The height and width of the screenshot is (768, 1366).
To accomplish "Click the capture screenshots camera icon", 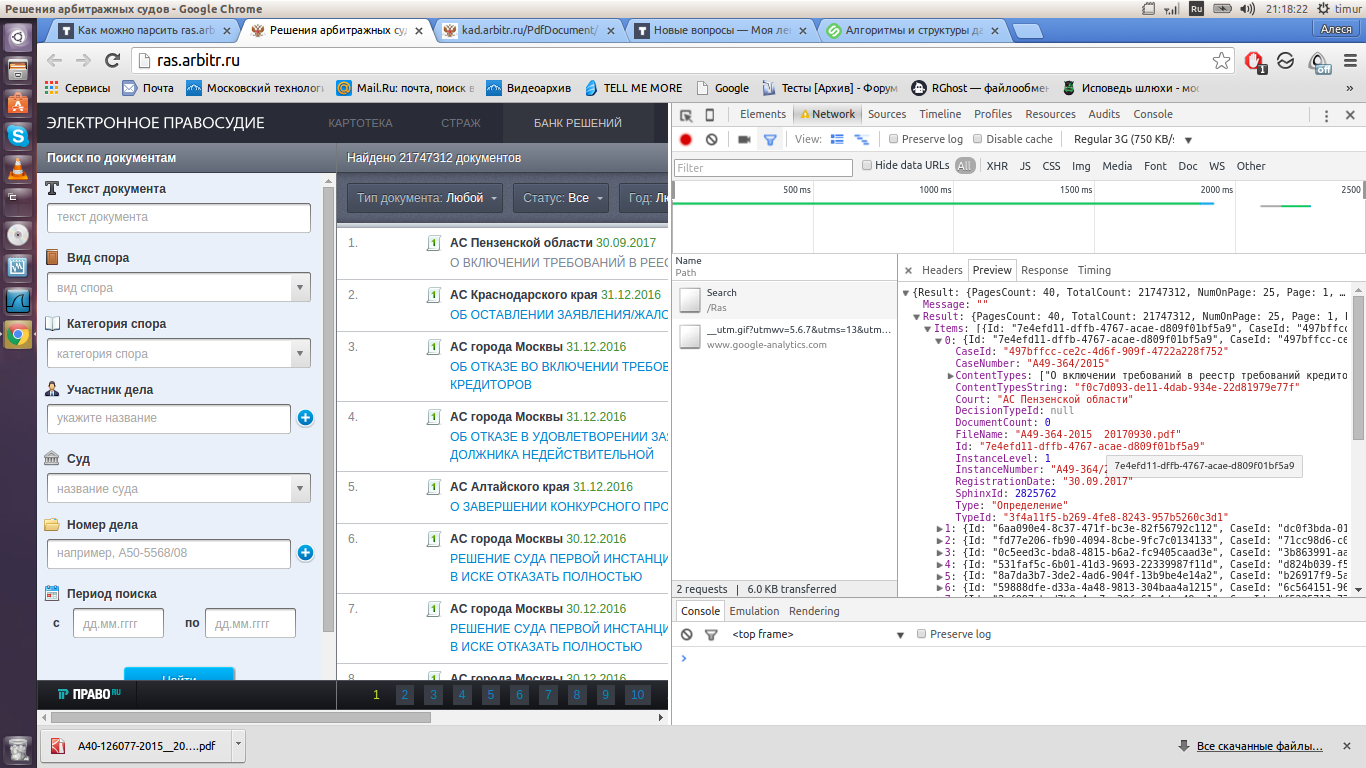I will (x=744, y=140).
